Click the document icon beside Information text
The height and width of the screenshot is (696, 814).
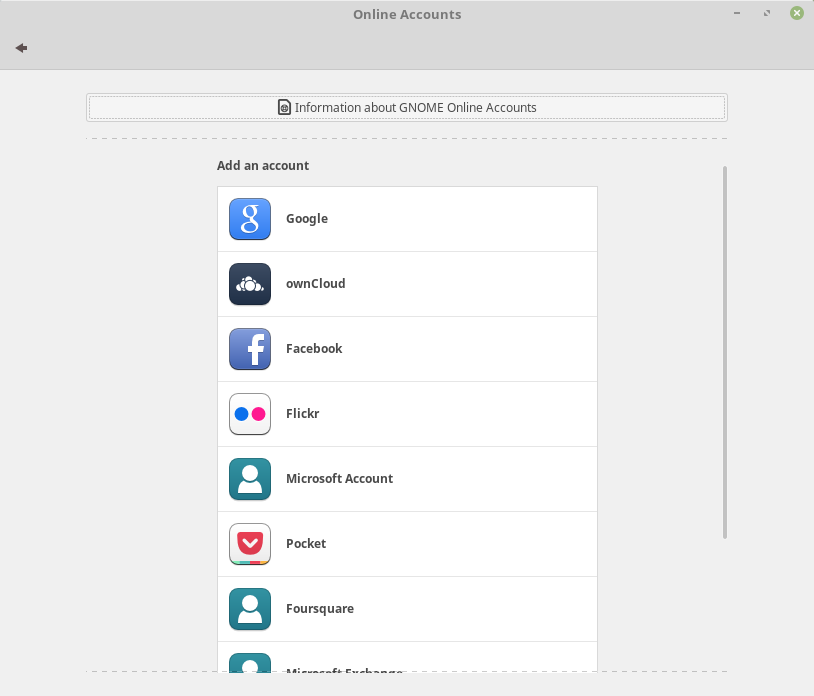tap(284, 107)
